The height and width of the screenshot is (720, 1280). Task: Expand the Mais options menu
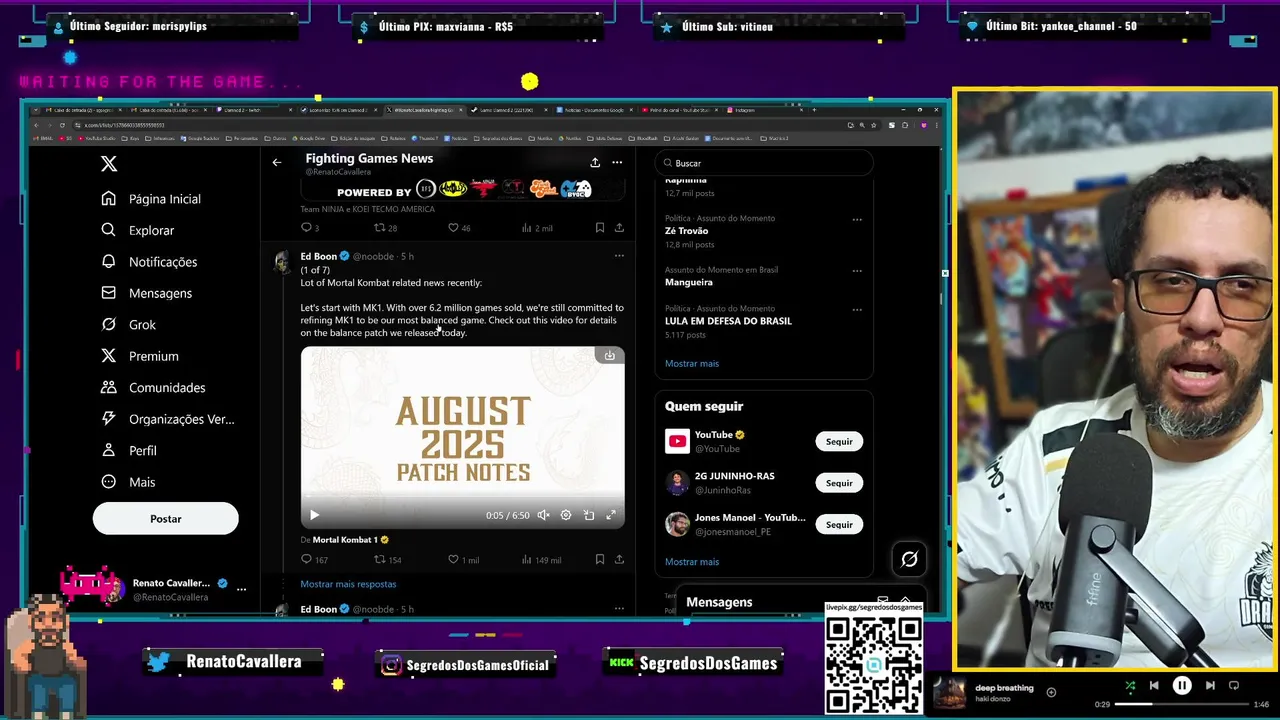point(128,482)
